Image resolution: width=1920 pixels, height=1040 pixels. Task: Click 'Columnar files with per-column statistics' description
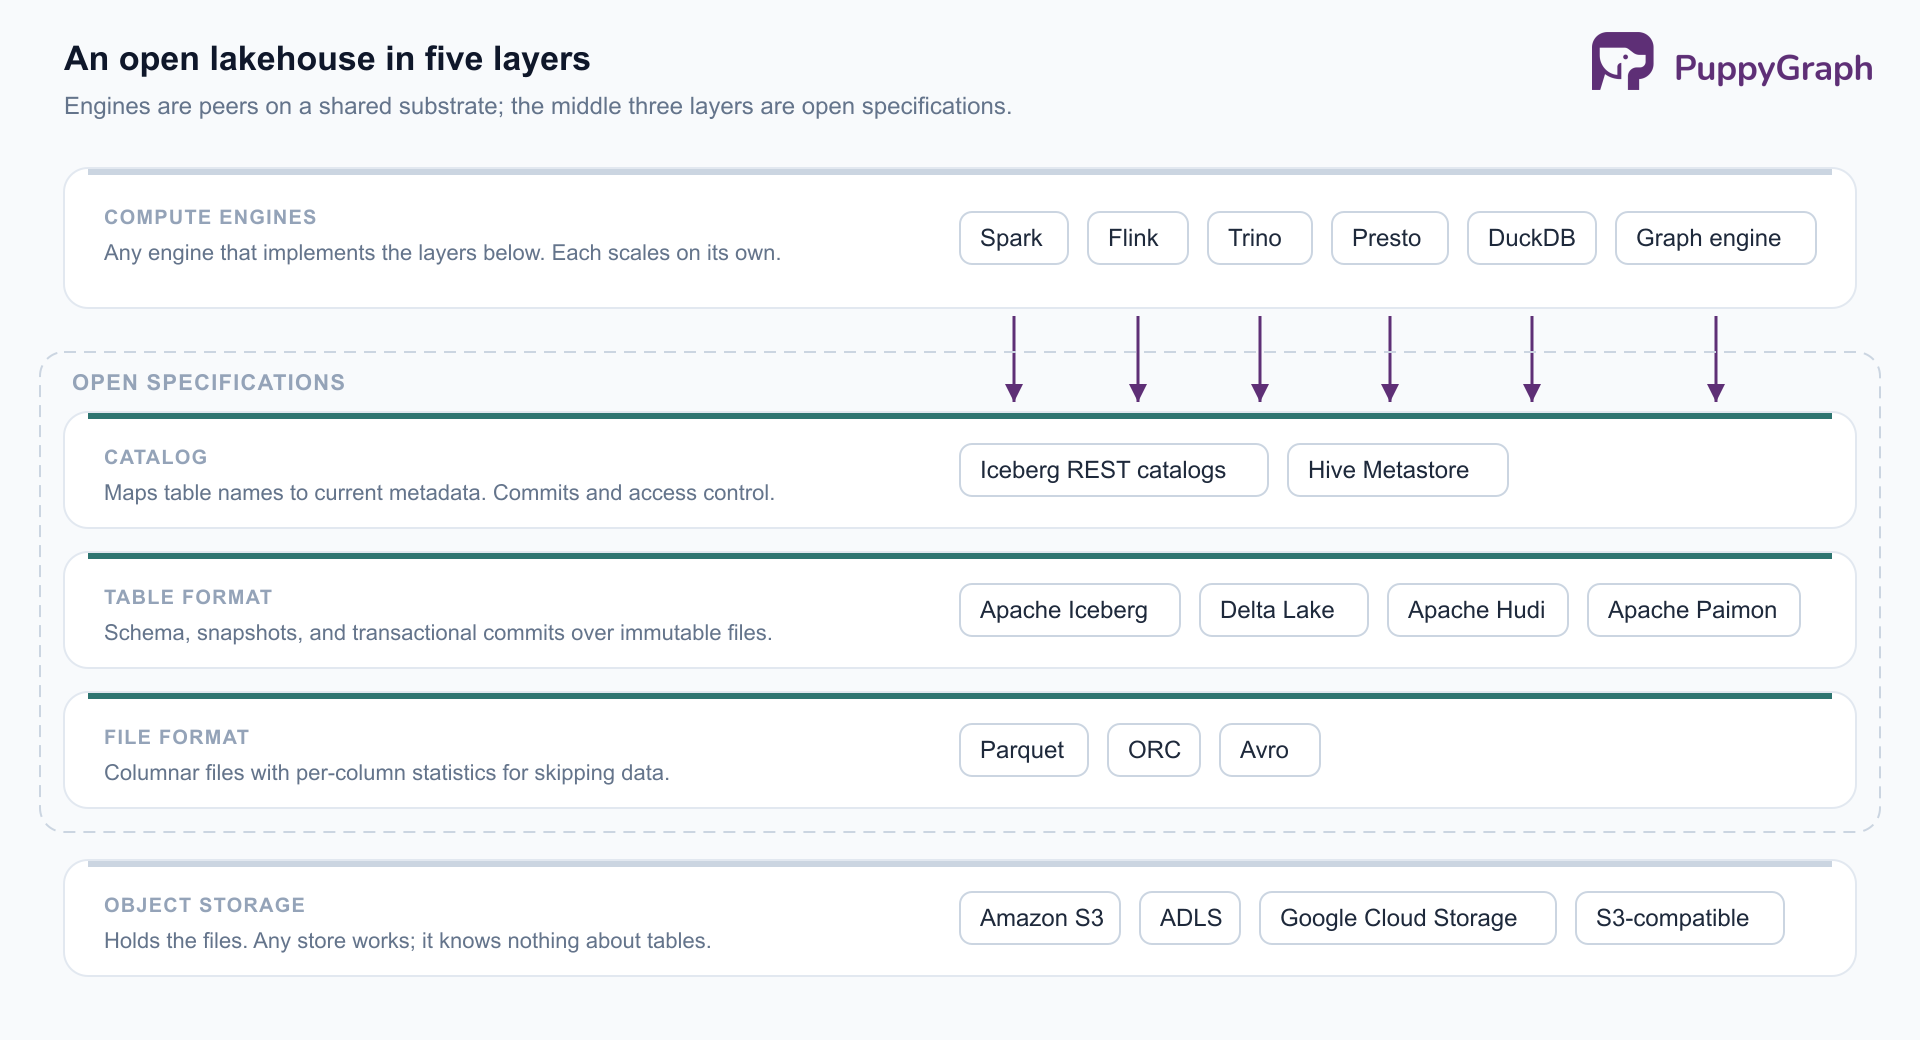[x=387, y=773]
